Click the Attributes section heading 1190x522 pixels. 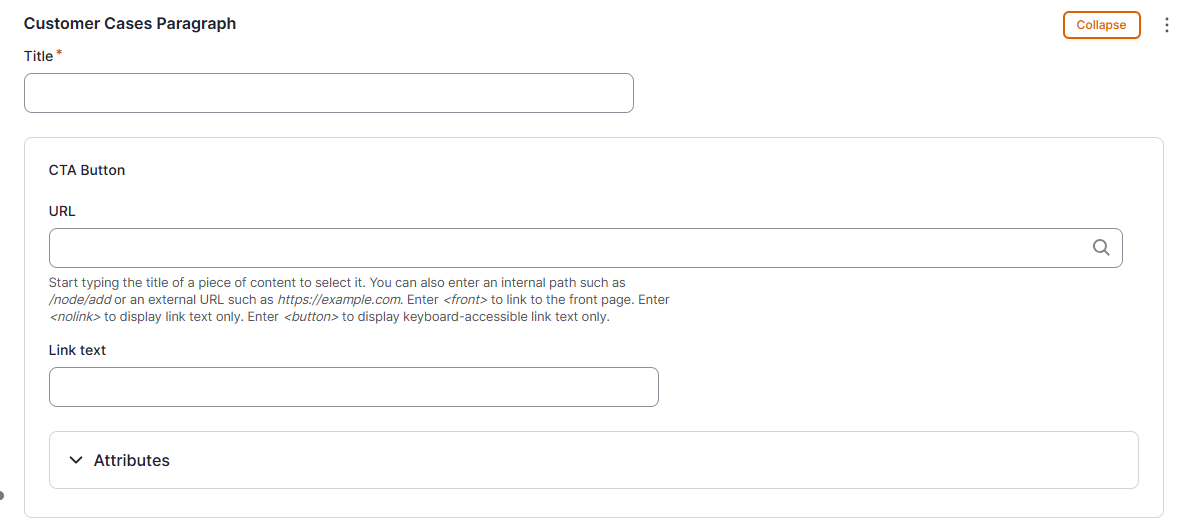pos(131,461)
